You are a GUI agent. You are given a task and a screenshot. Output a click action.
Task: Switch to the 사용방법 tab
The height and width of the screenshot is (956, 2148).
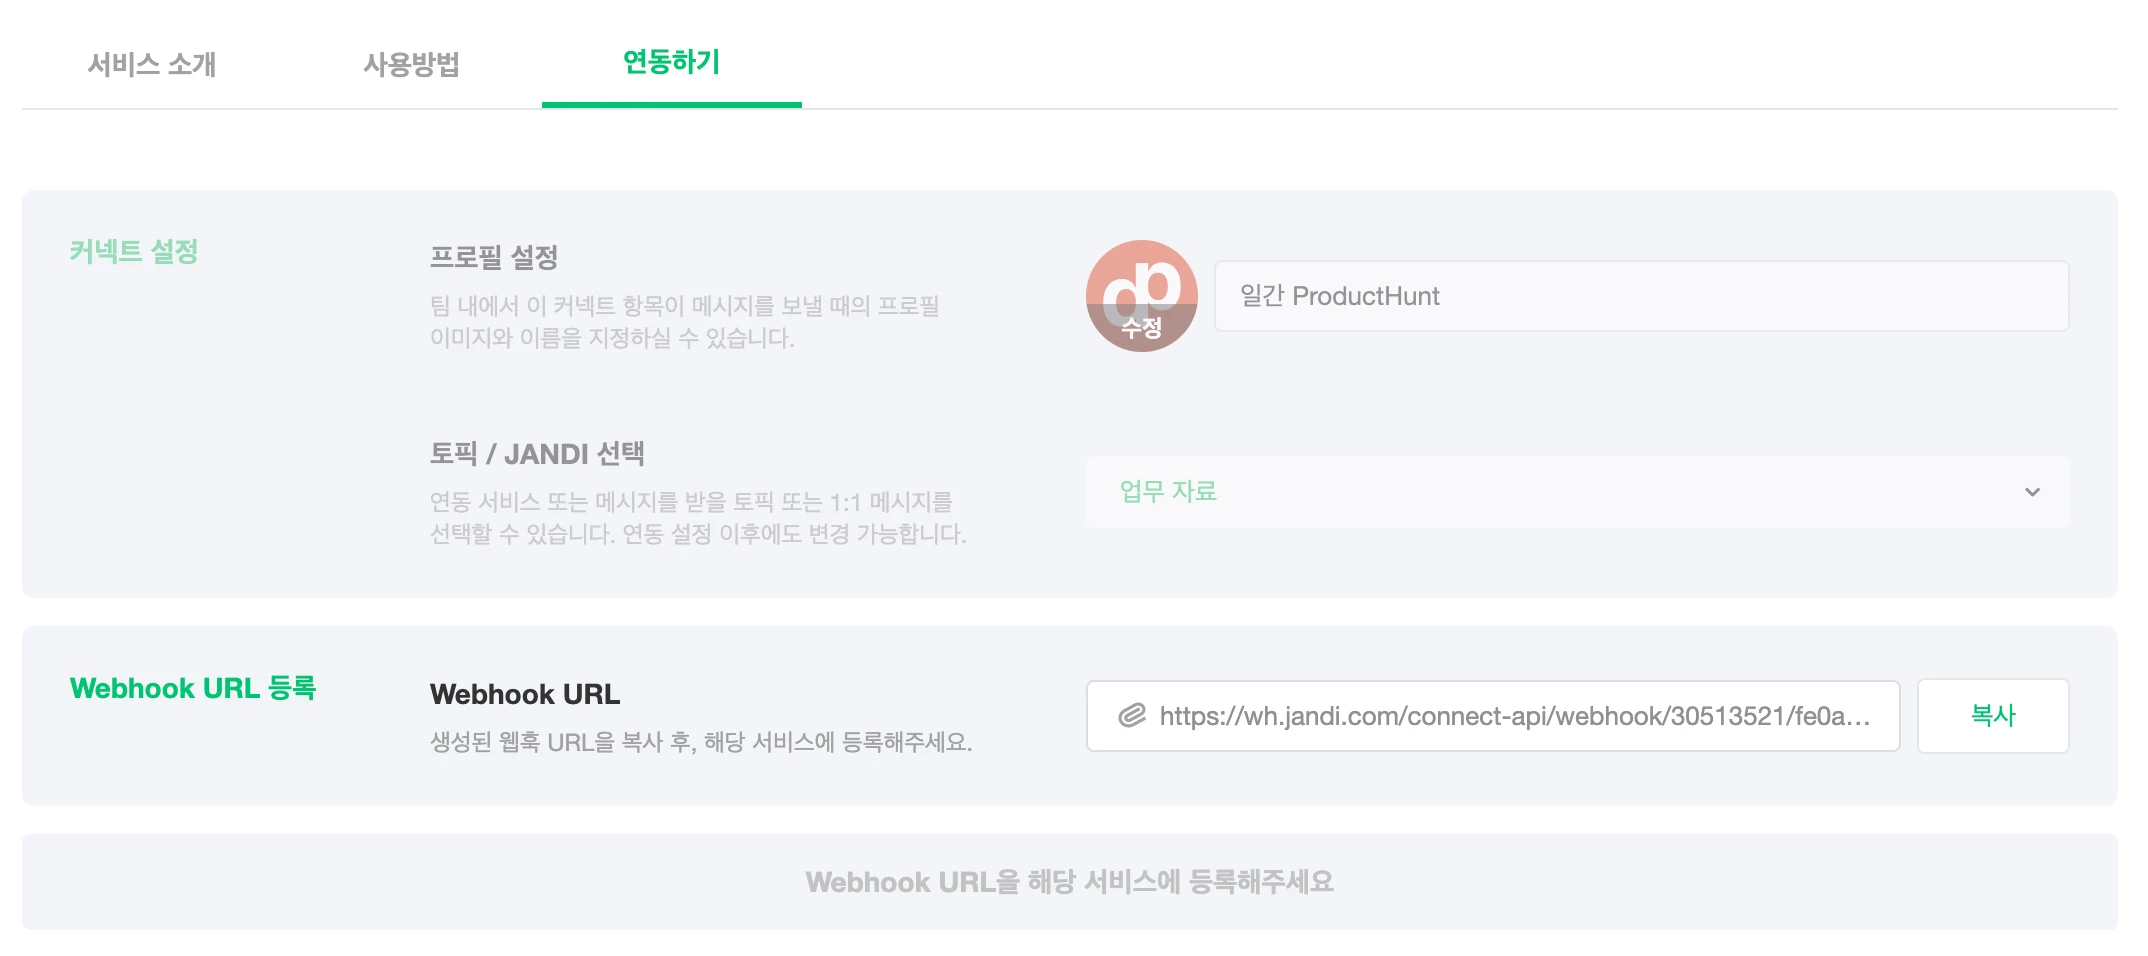(411, 64)
